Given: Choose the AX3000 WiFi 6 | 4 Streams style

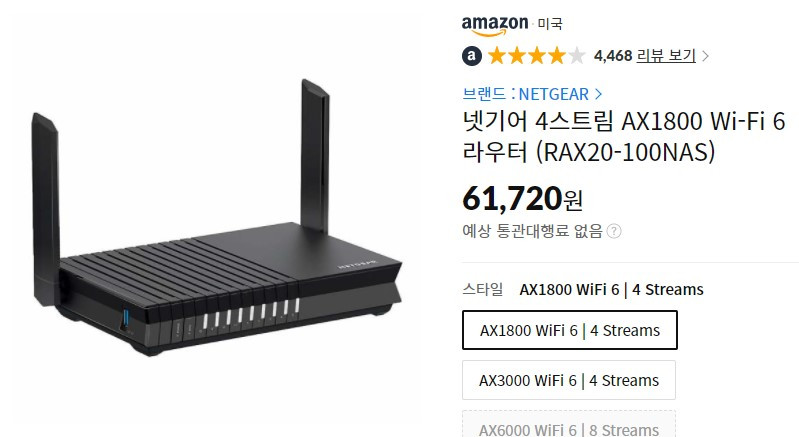Looking at the screenshot, I should click(x=569, y=380).
